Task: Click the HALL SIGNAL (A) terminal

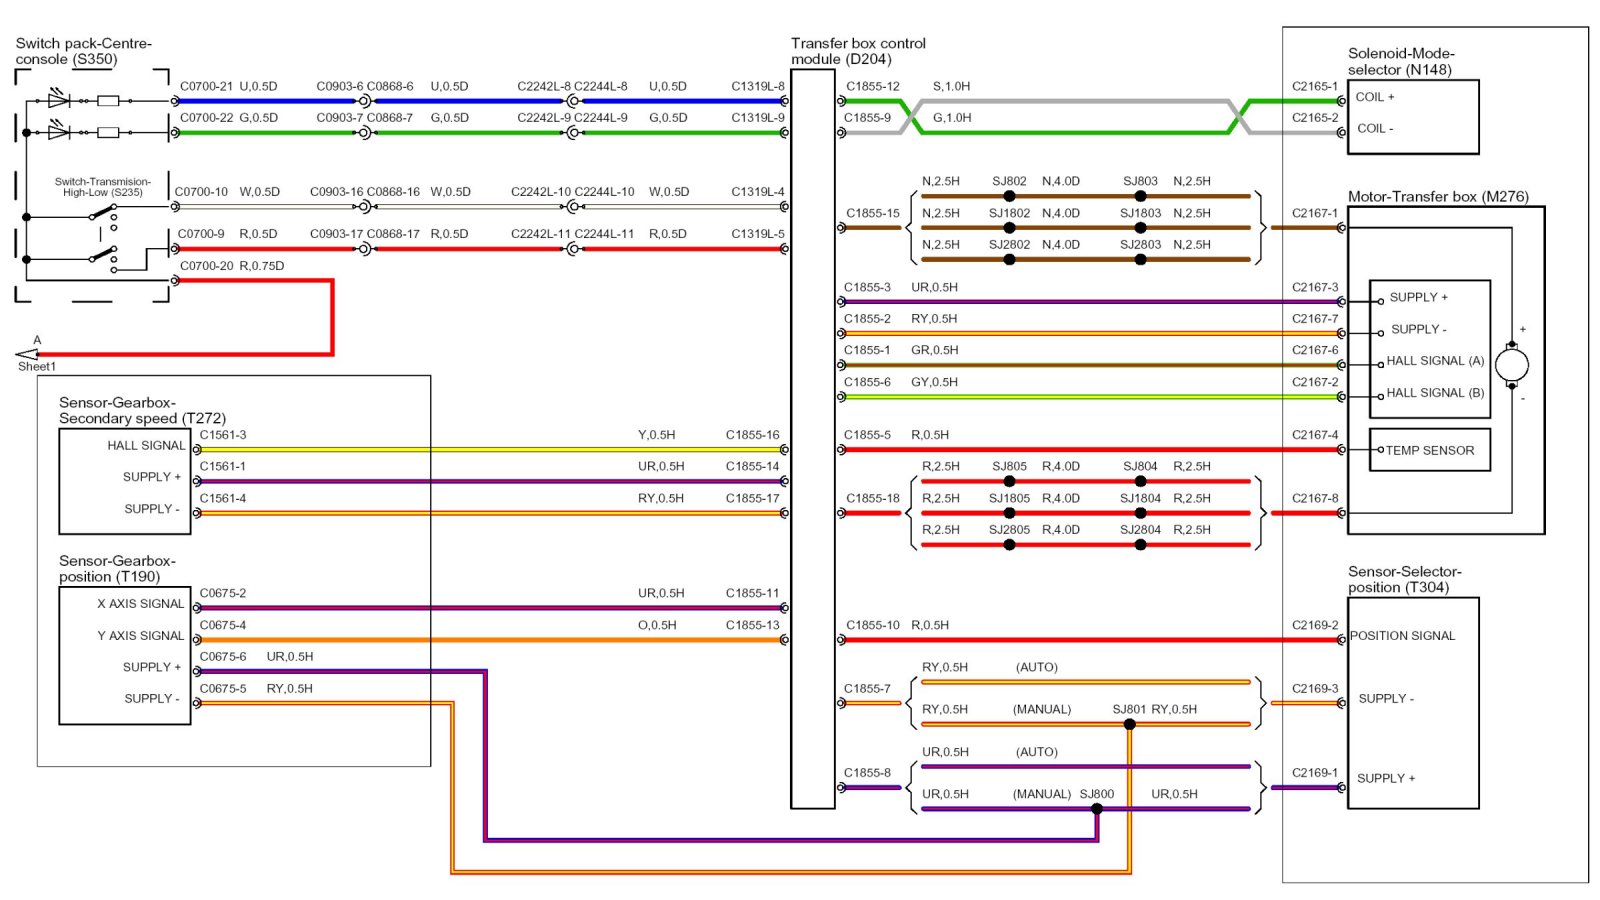Action: coord(1434,361)
